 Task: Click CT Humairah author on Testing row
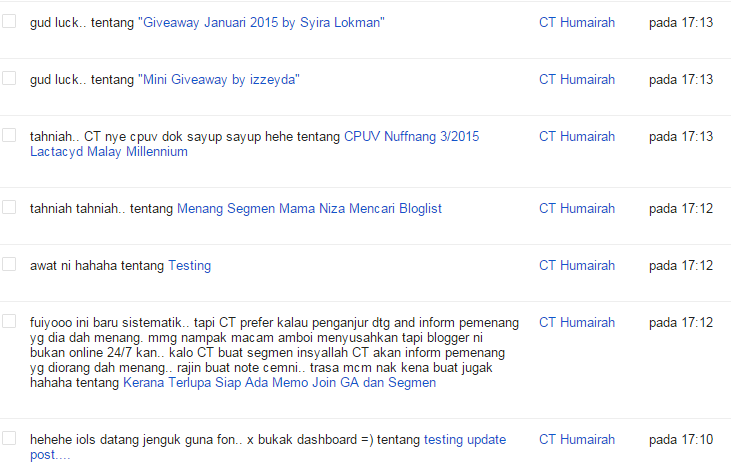pyautogui.click(x=577, y=265)
